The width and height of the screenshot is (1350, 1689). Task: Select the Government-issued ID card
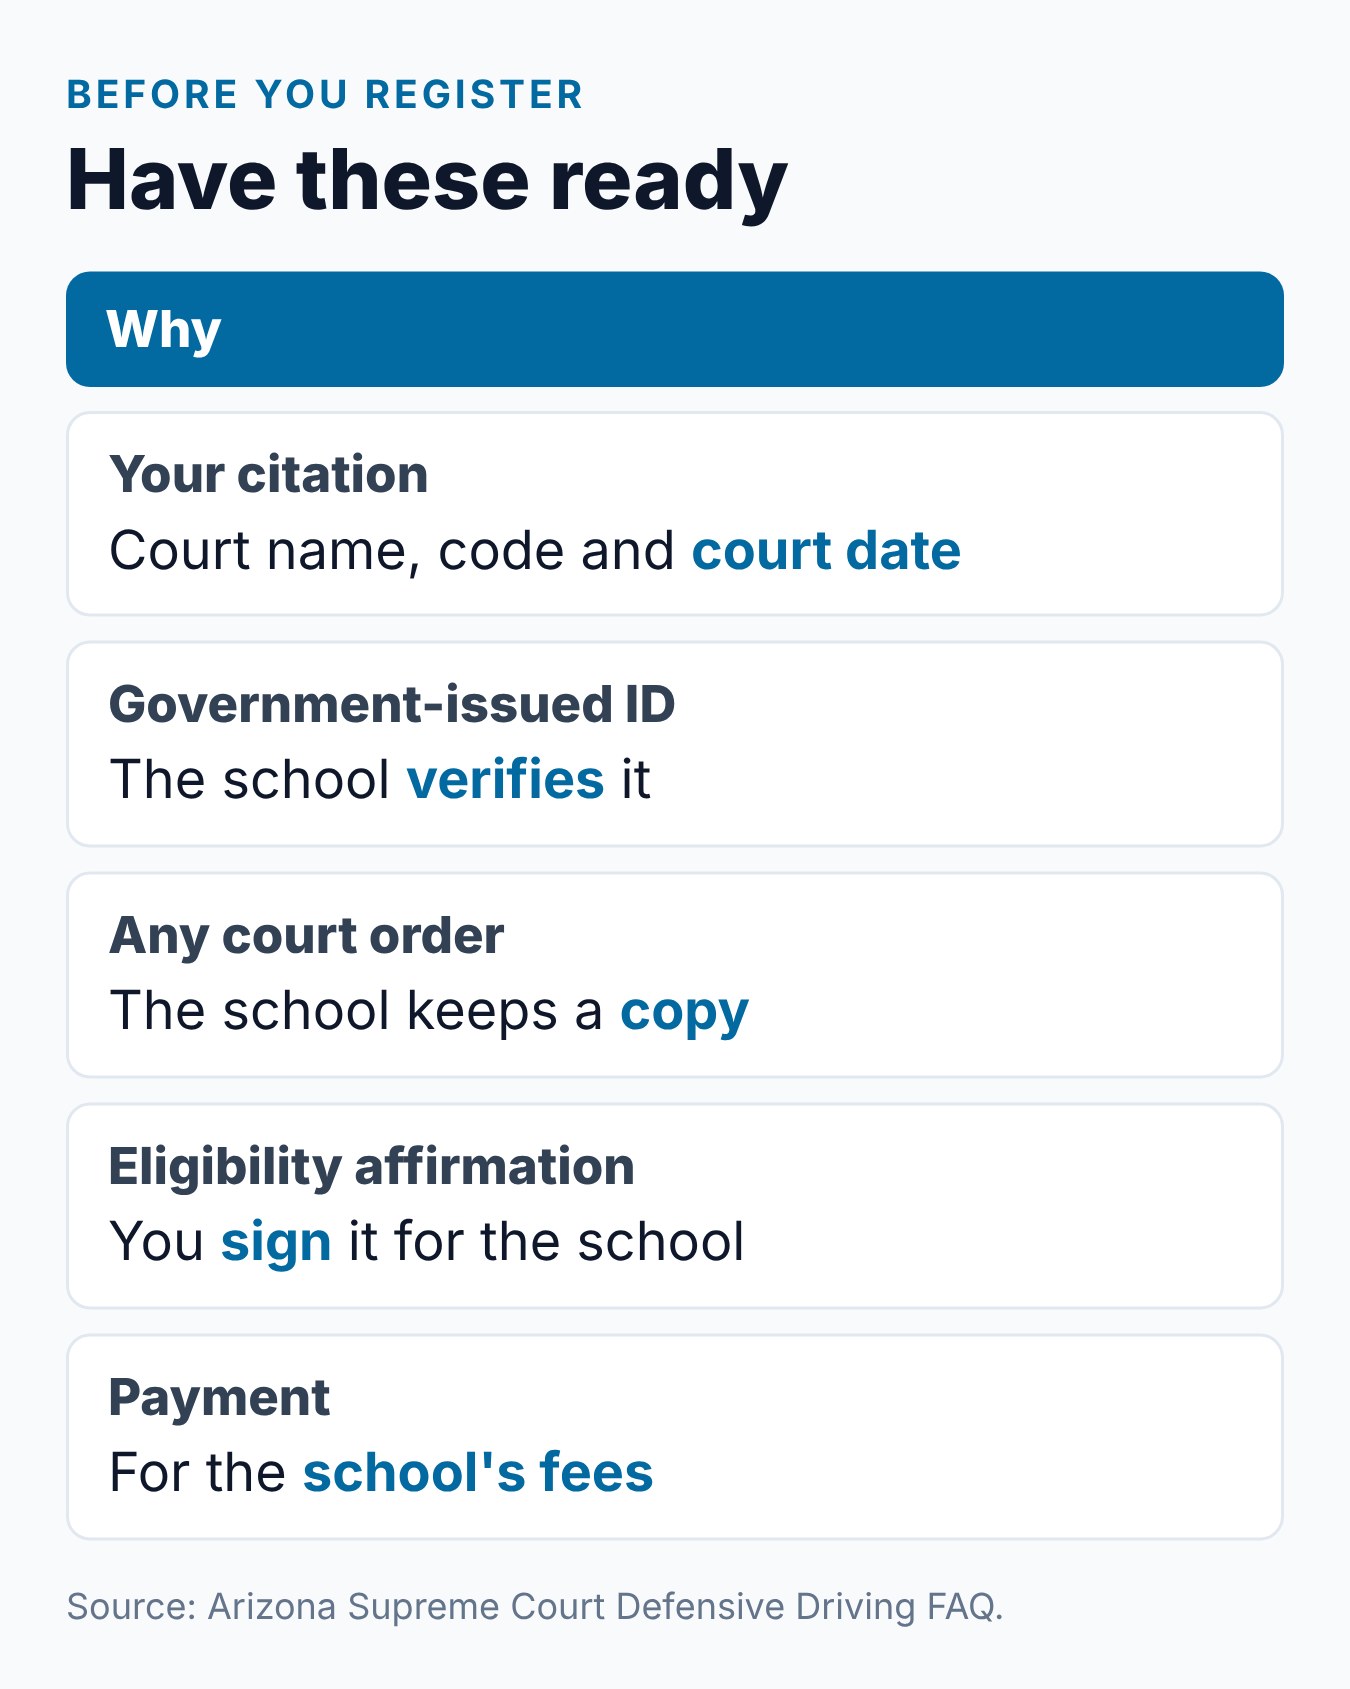[x=675, y=744]
